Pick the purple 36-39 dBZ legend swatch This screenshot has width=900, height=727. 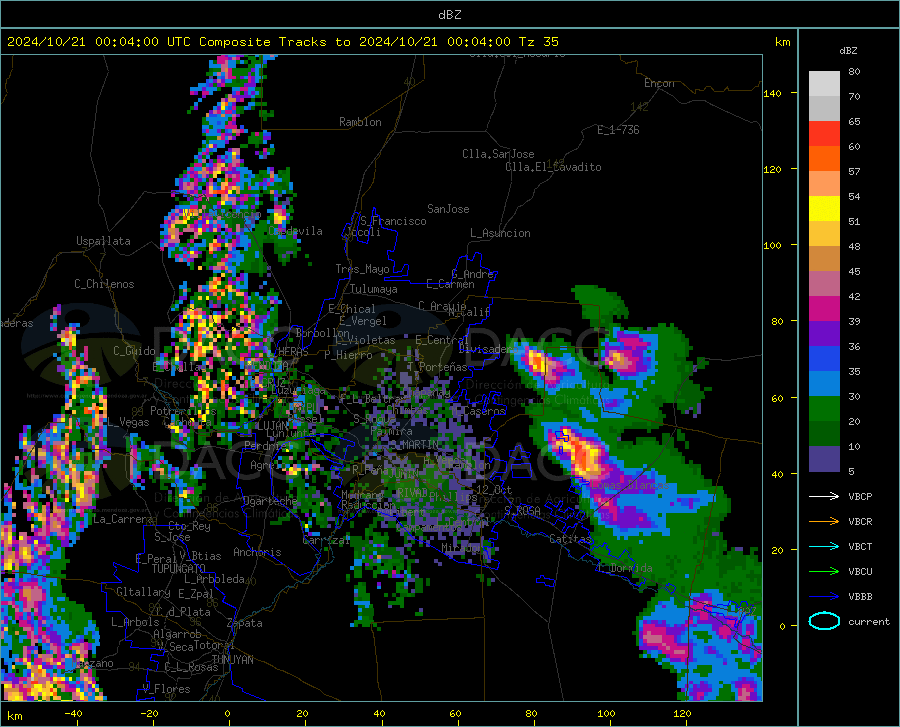[x=824, y=334]
